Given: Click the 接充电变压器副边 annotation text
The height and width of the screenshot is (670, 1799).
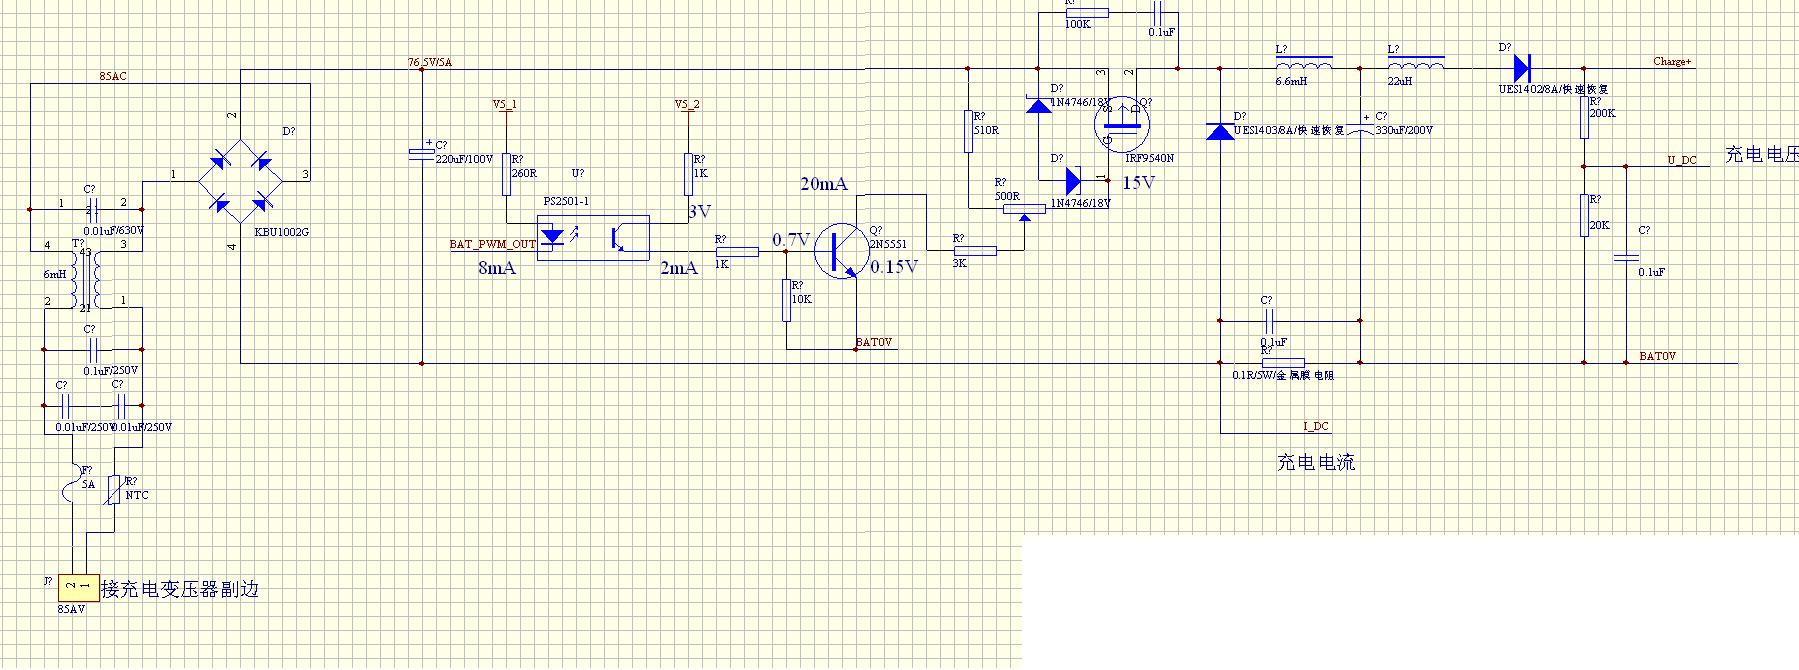Looking at the screenshot, I should (180, 589).
